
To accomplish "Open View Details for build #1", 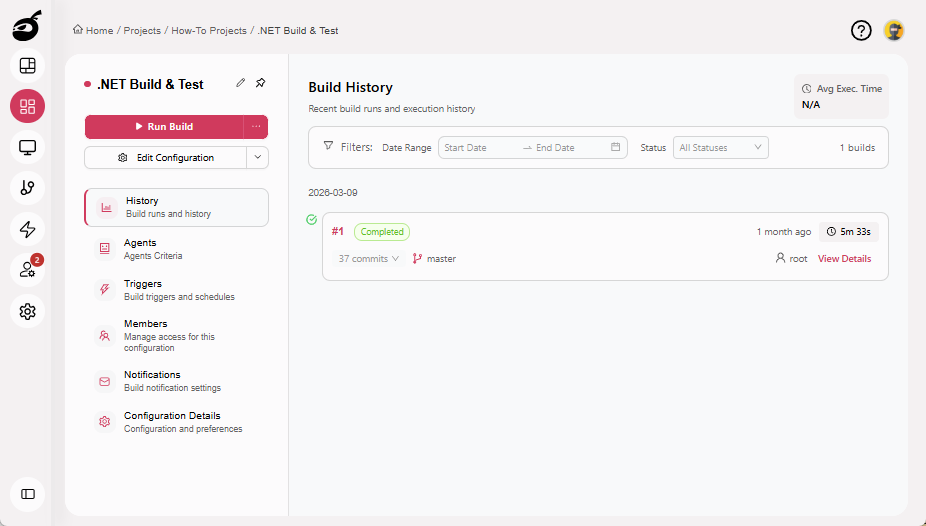I will pyautogui.click(x=845, y=259).
